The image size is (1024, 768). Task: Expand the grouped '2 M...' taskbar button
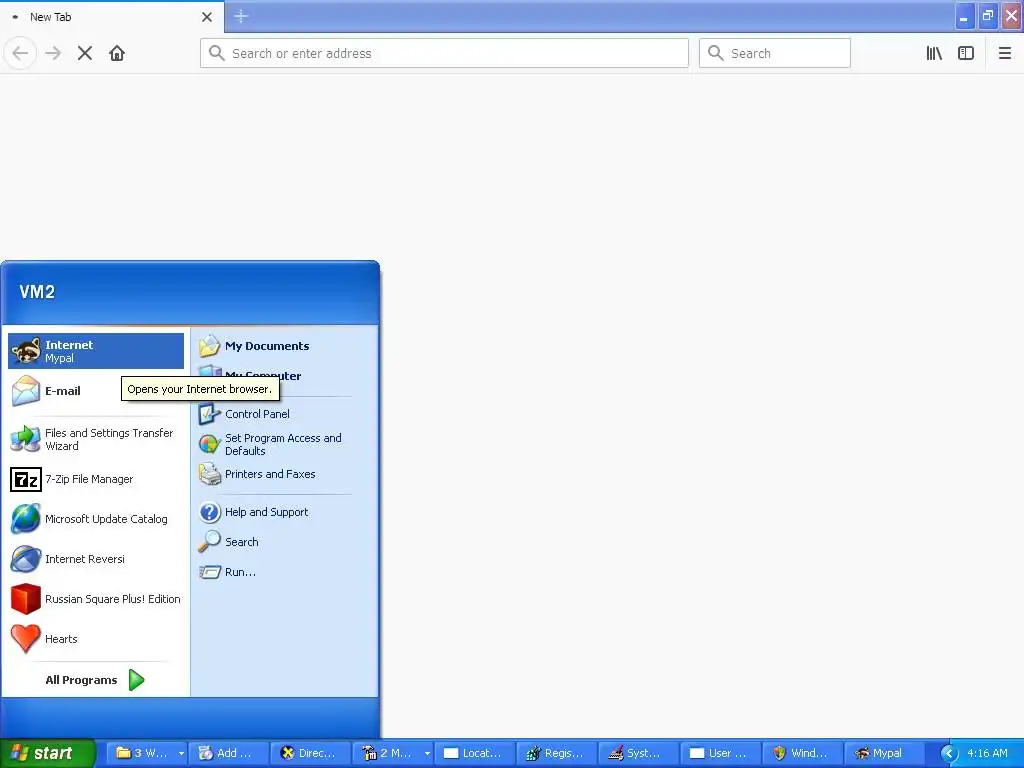(392, 753)
